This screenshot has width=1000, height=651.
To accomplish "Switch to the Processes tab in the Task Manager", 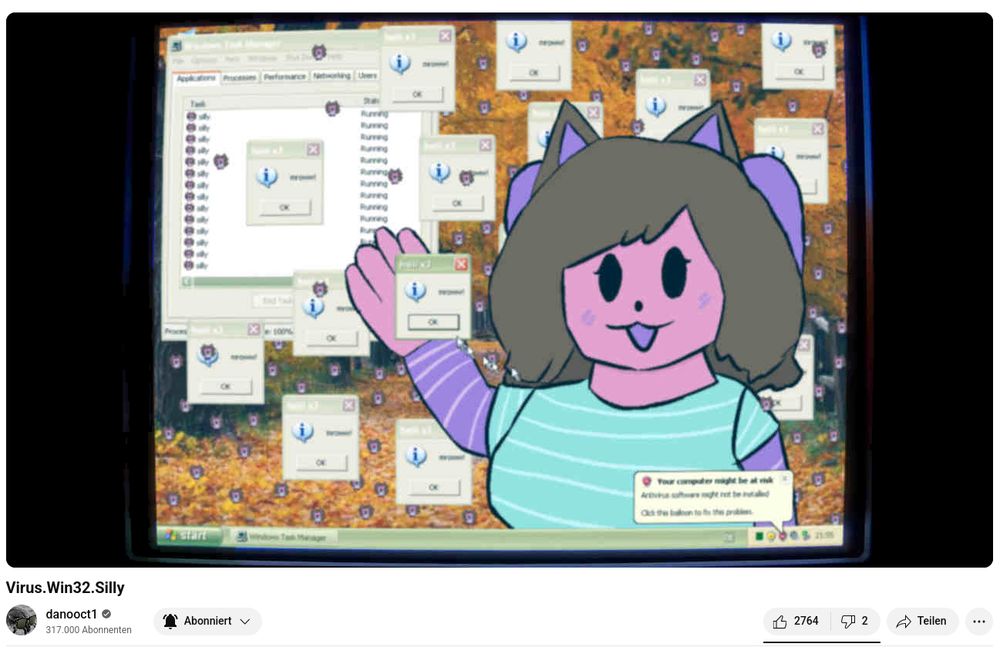I will click(240, 77).
